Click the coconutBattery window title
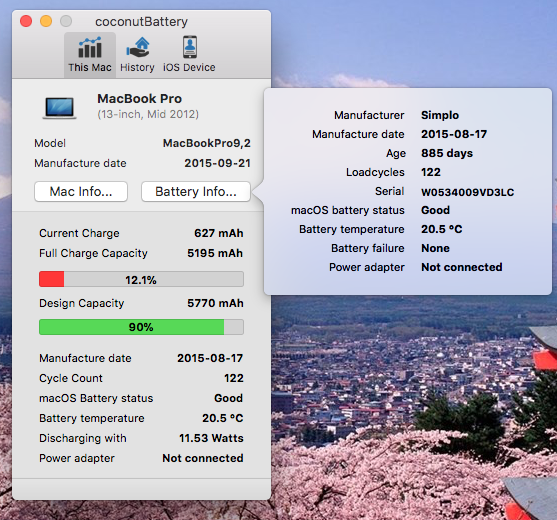557x520 pixels. [141, 22]
